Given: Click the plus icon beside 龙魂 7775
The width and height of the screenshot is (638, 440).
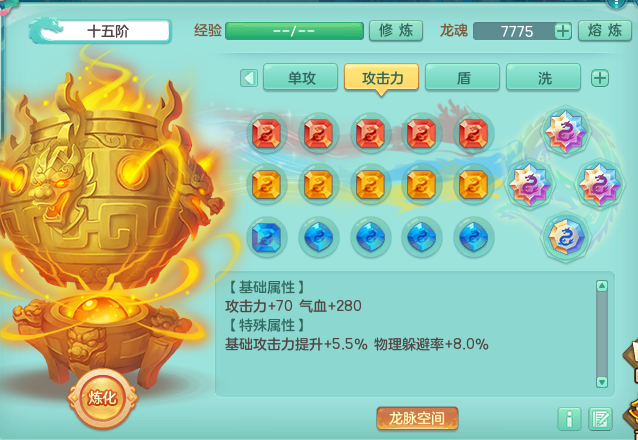Looking at the screenshot, I should [563, 31].
